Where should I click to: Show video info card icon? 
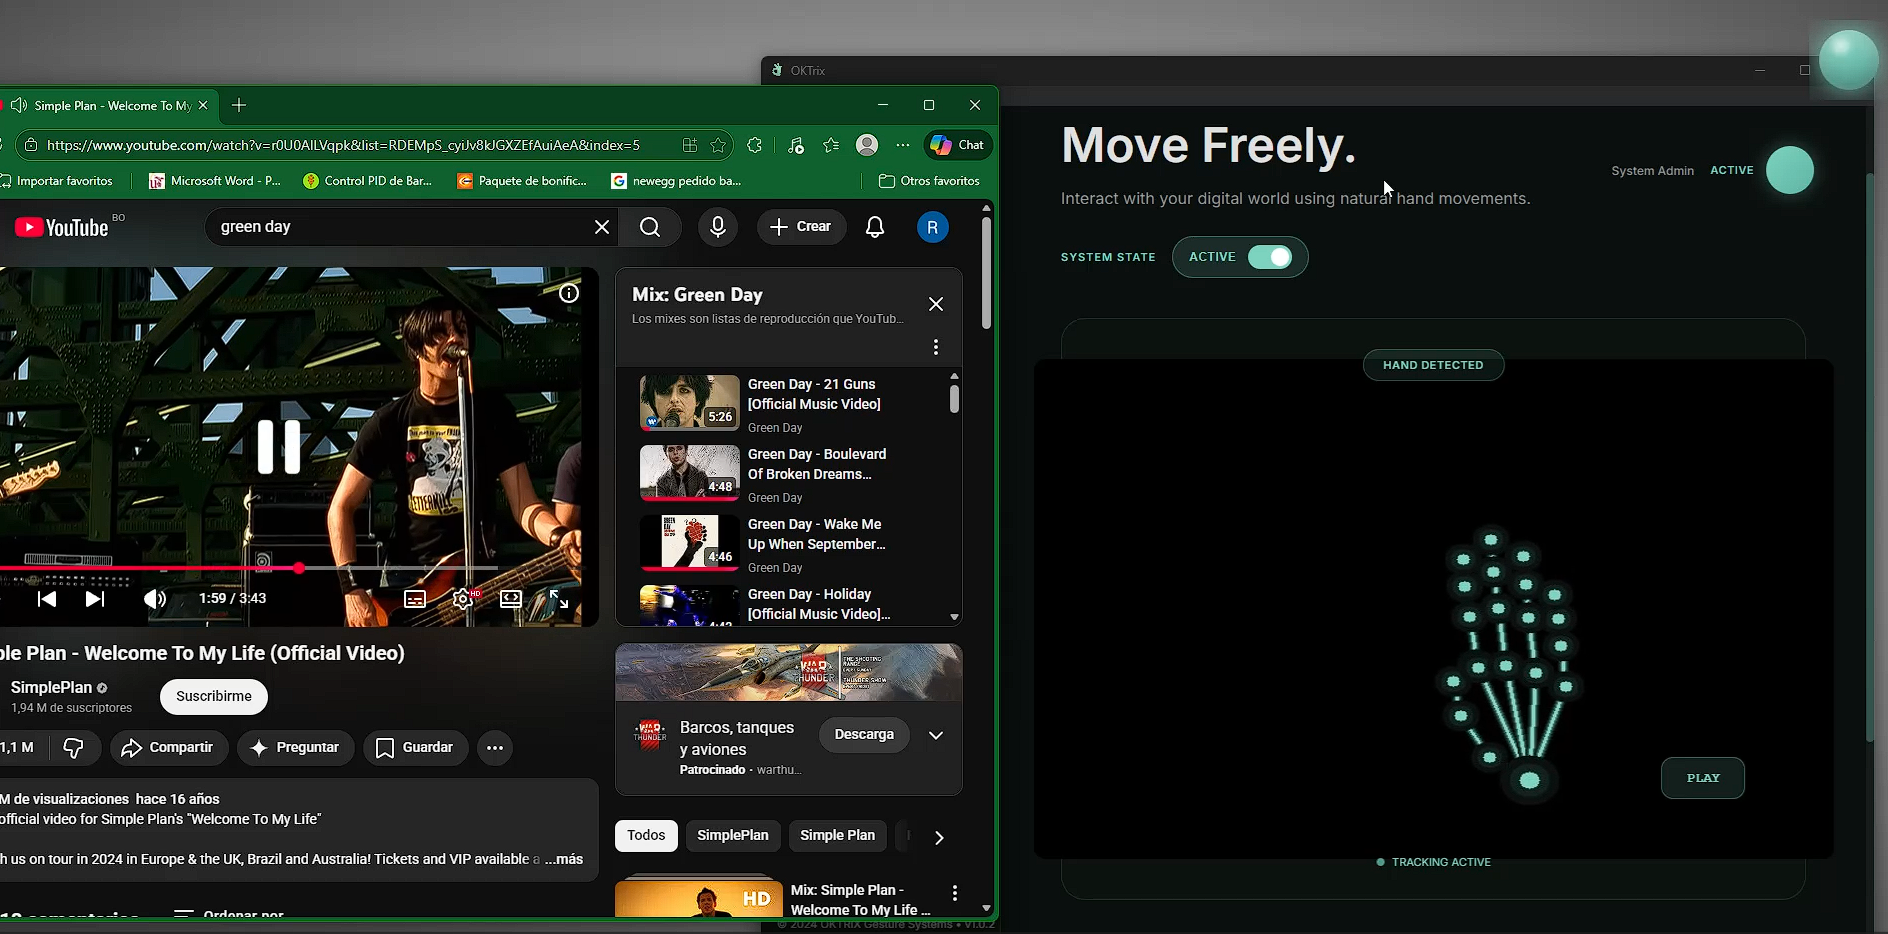coord(569,293)
